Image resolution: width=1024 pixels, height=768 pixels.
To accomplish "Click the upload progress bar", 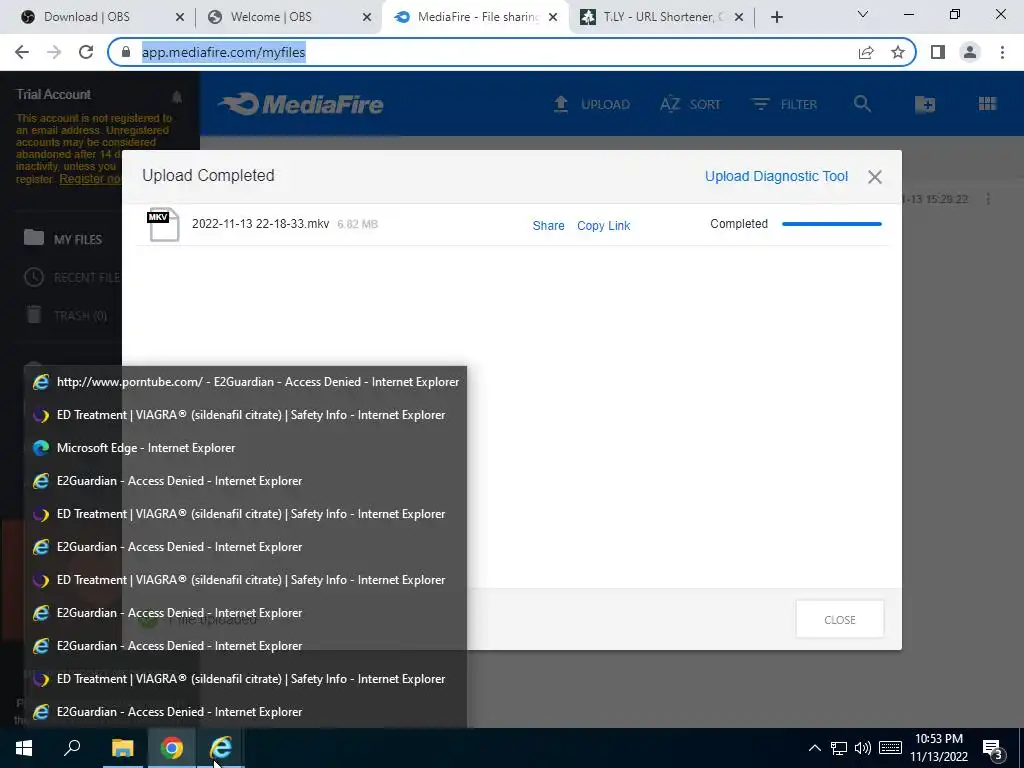I will 831,224.
